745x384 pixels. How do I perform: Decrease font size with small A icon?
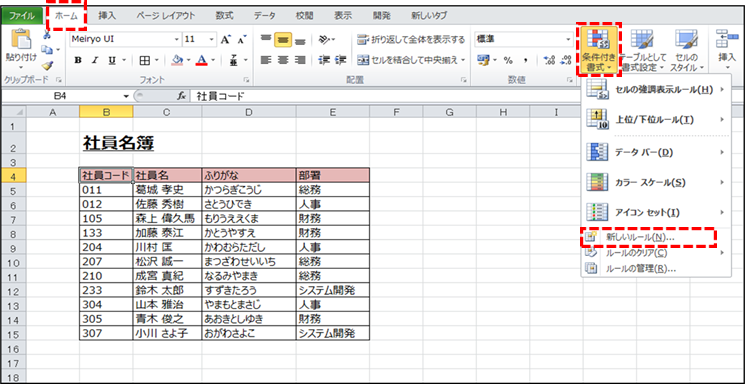[242, 39]
